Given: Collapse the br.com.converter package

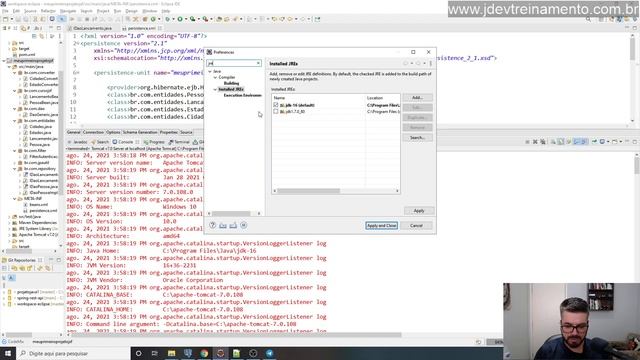Looking at the screenshot, I should 15,73.
